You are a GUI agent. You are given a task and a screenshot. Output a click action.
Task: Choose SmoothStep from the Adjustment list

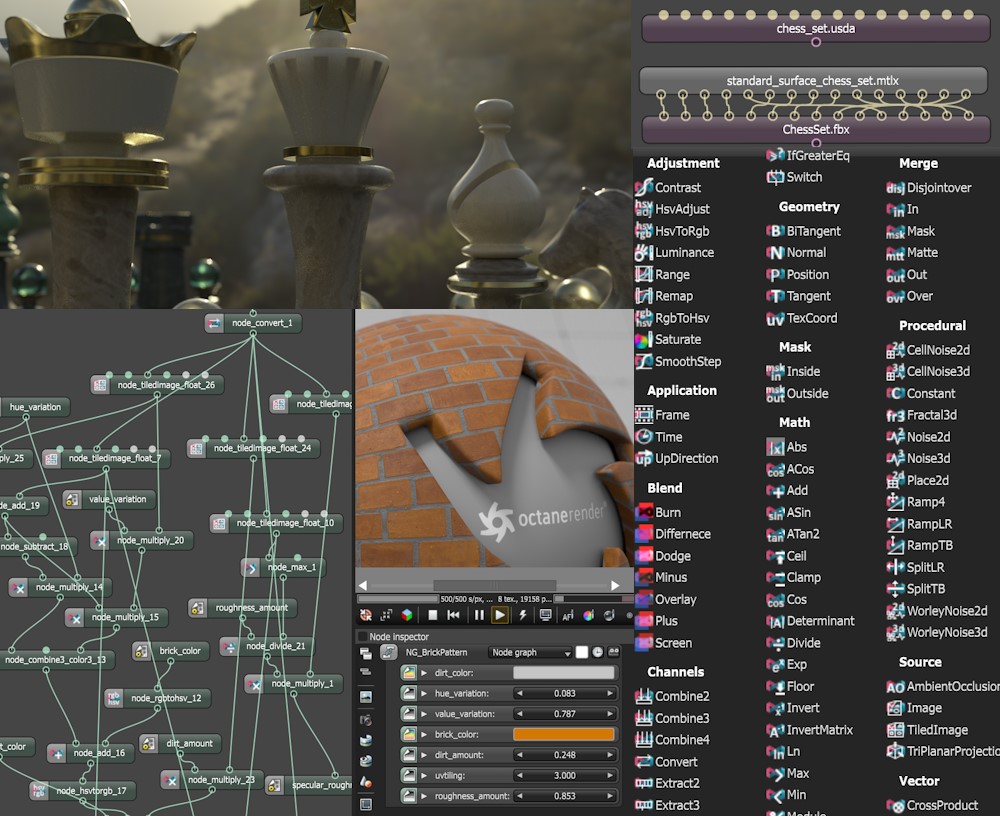point(678,362)
